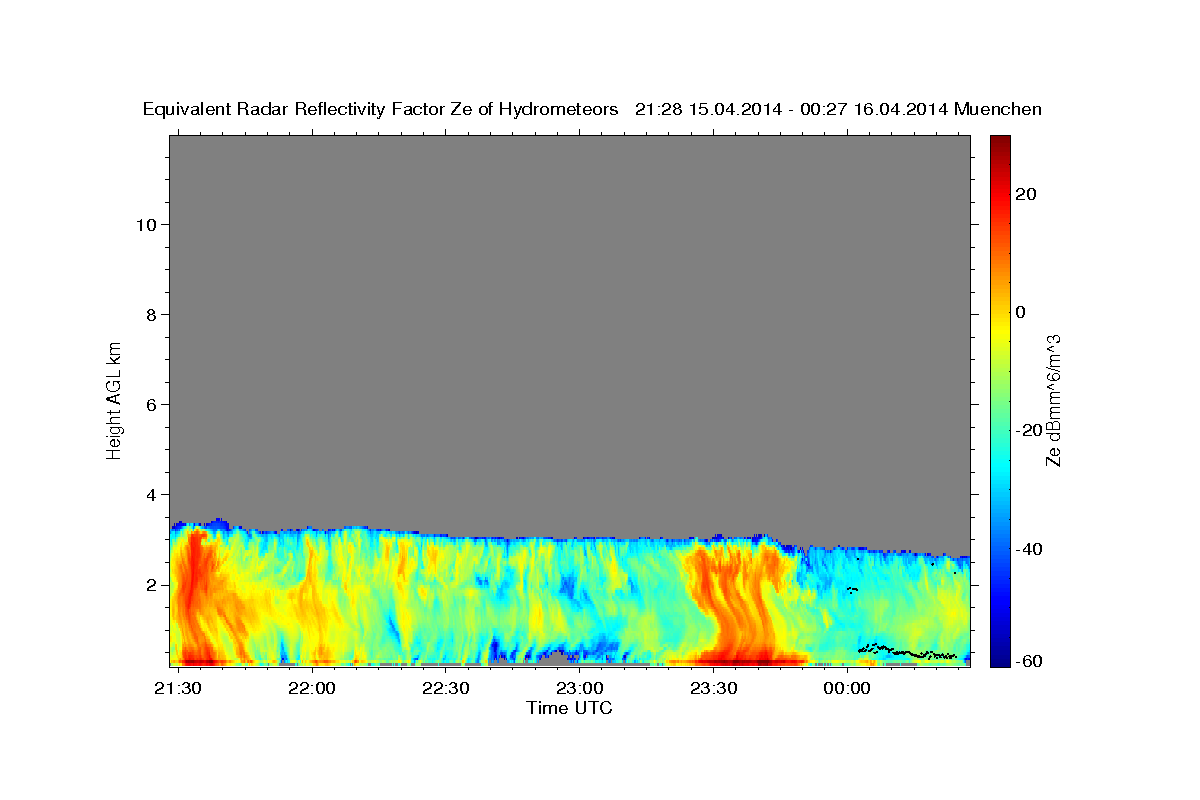Click the colorbar label 'Ze dBmm^6/m^3'

point(1052,400)
